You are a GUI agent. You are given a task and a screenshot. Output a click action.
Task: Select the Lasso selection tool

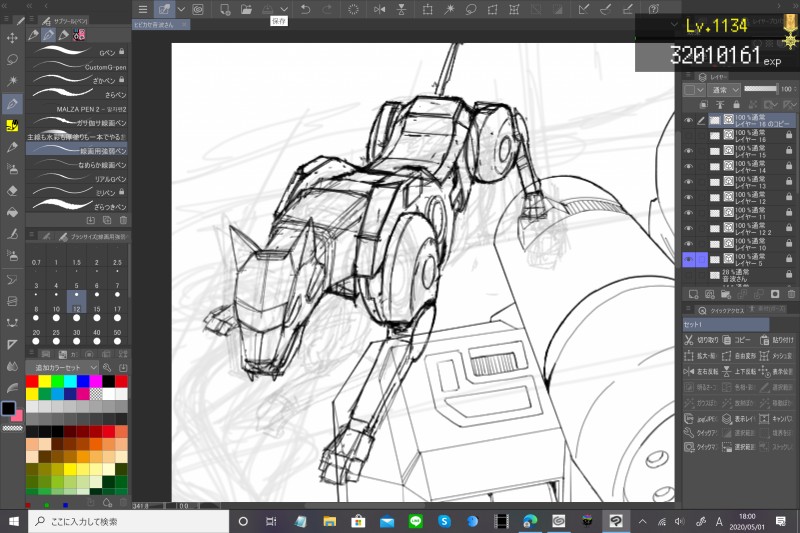[x=13, y=59]
